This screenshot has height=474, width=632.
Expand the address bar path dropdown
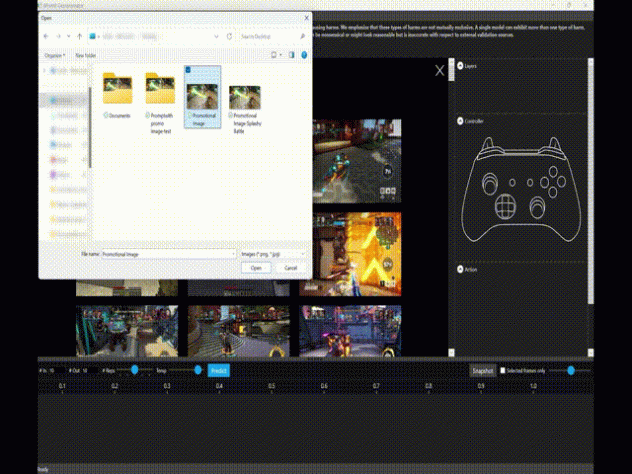(x=216, y=36)
